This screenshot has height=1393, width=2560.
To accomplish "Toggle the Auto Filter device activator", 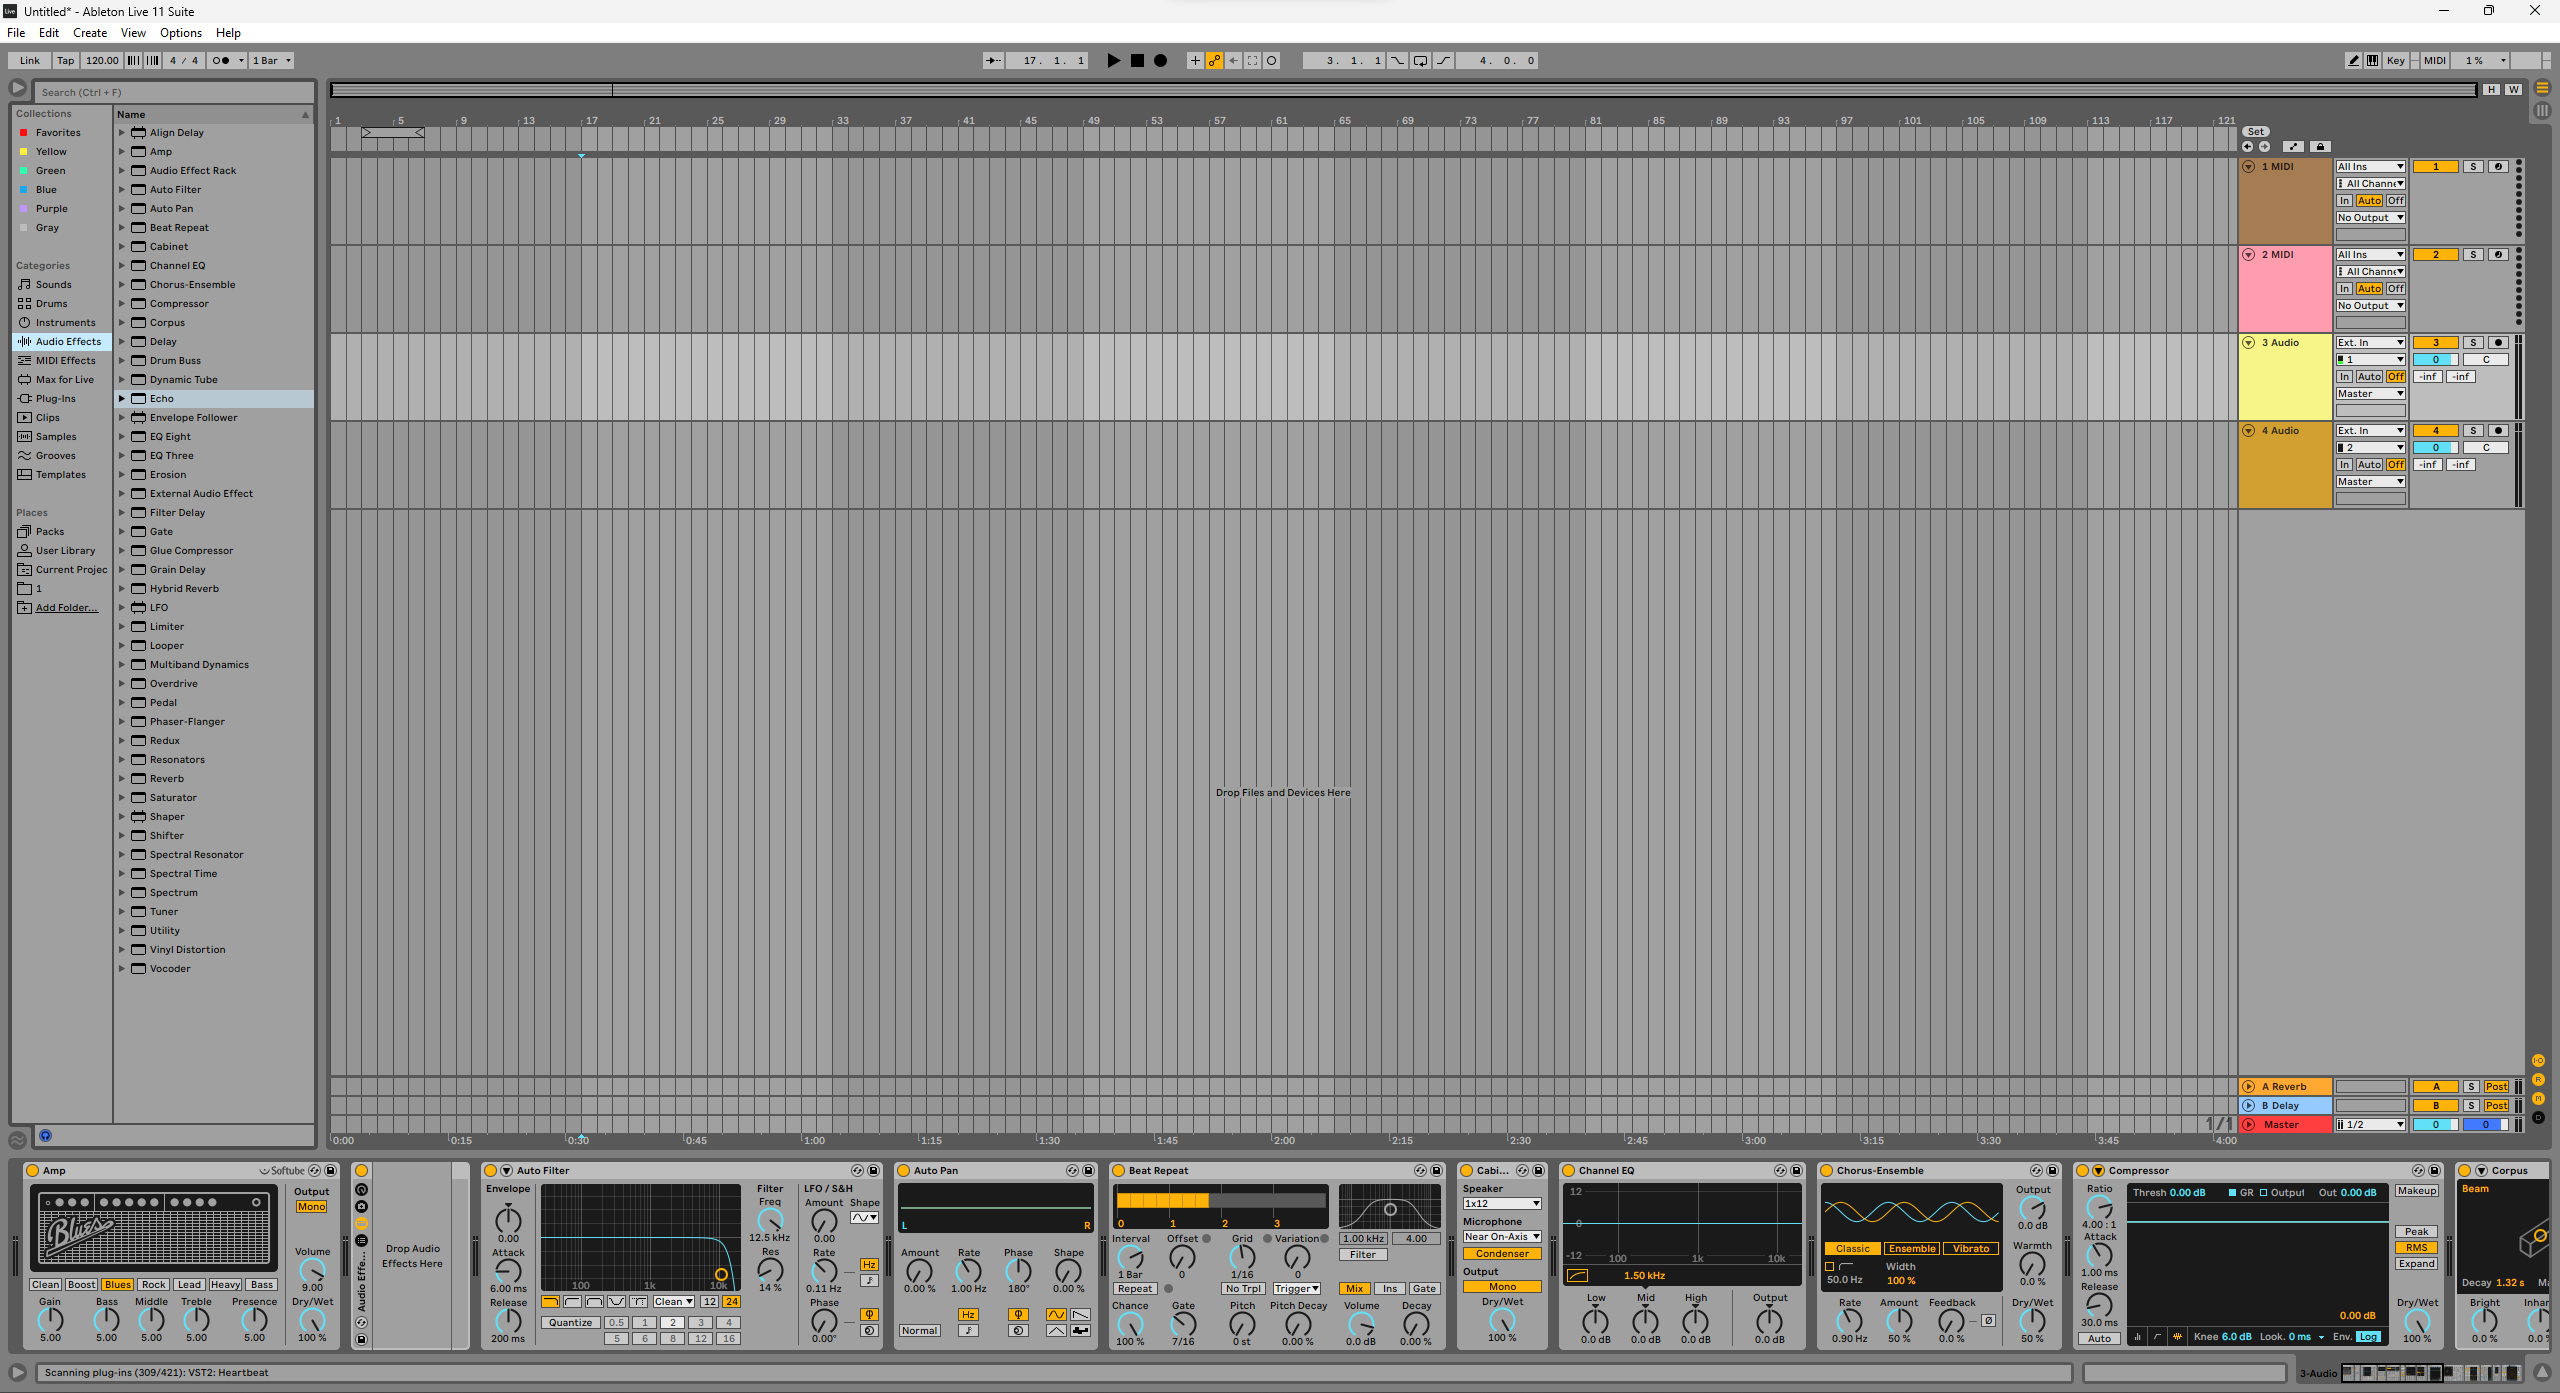I will click(491, 1170).
